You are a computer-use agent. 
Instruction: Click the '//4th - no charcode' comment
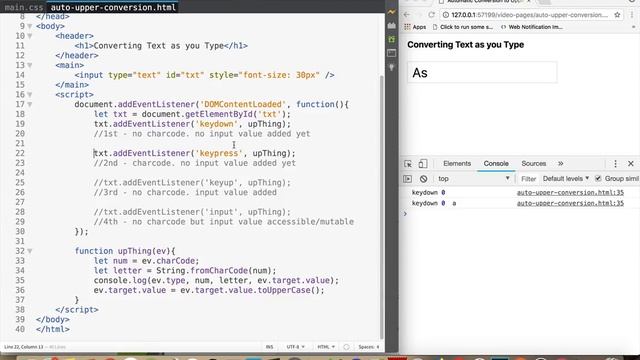224,222
